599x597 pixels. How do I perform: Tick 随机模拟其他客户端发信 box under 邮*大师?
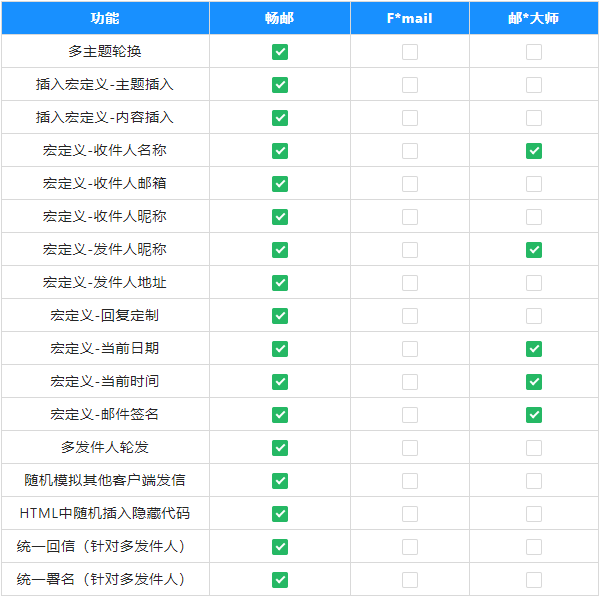pyautogui.click(x=534, y=481)
